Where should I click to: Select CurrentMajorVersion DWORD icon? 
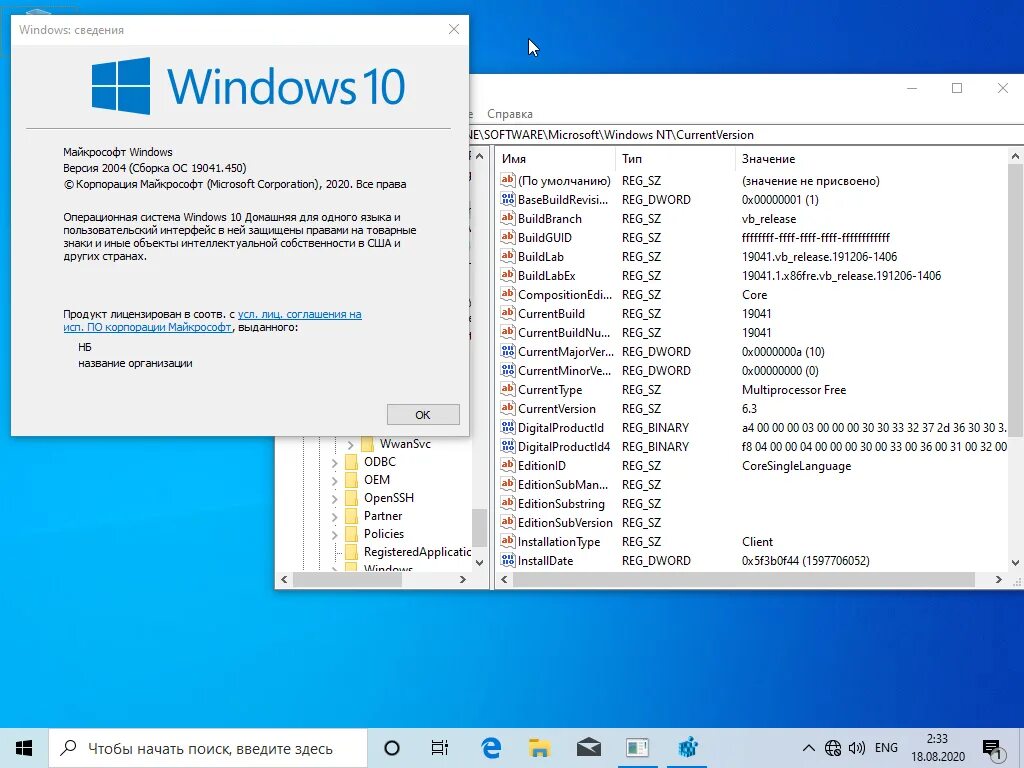tap(507, 351)
